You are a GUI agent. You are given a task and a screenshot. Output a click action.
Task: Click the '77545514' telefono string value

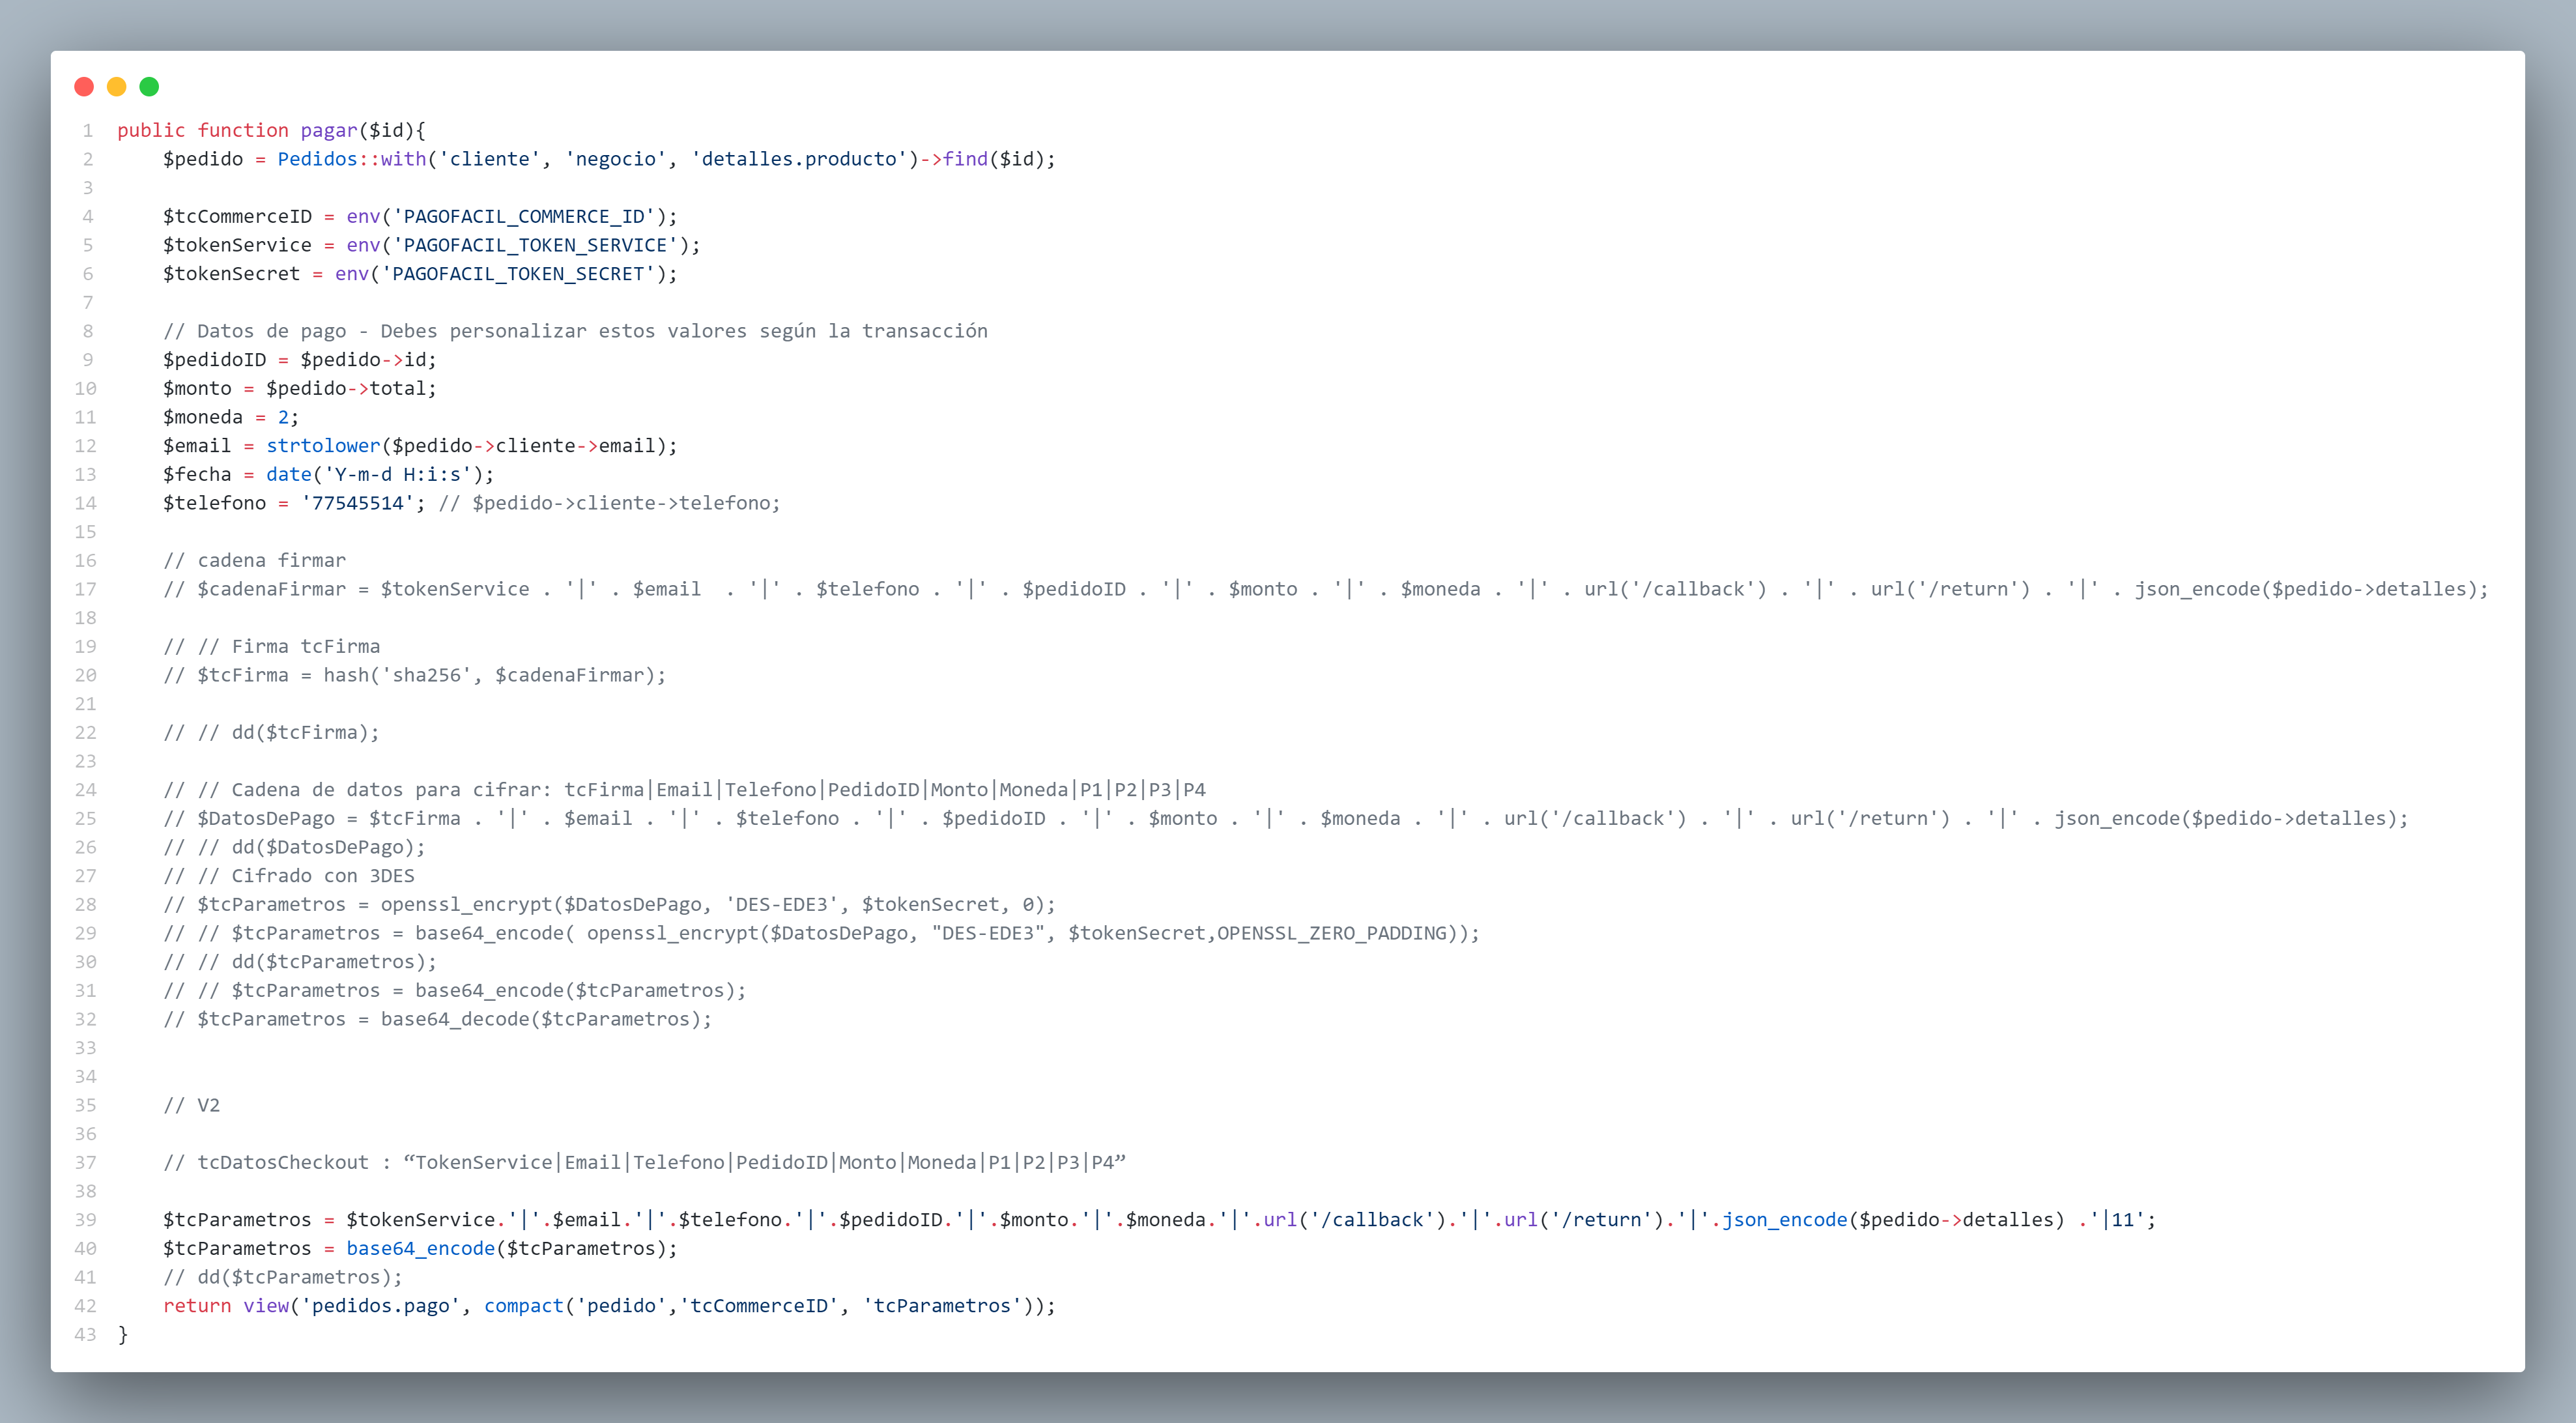click(357, 503)
